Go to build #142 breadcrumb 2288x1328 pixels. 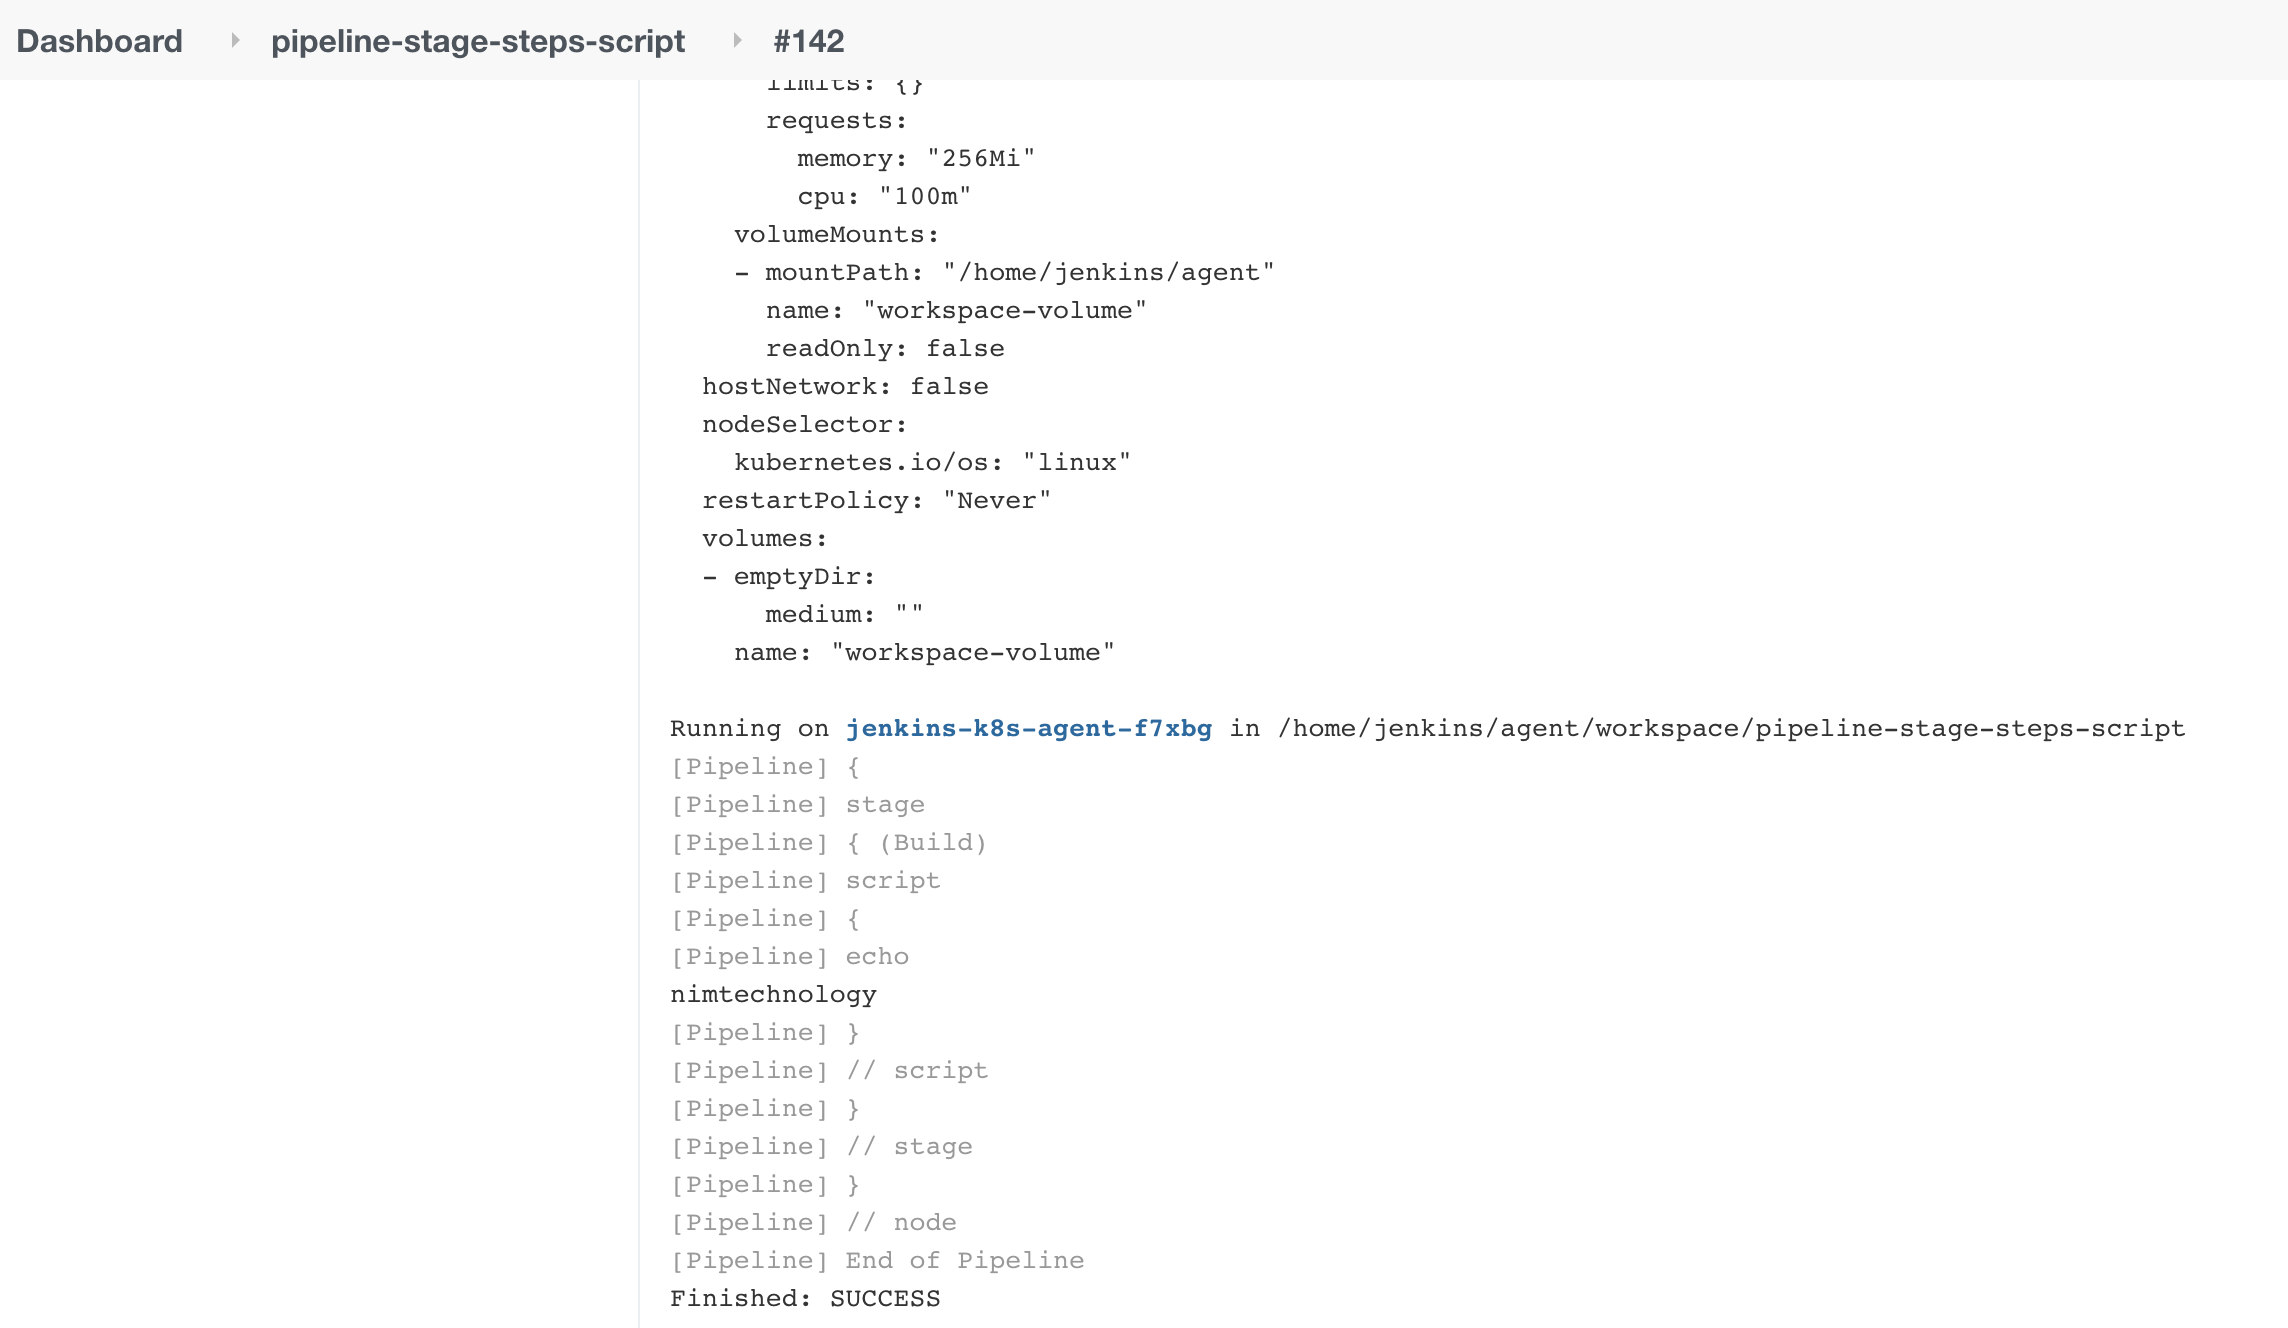point(809,41)
